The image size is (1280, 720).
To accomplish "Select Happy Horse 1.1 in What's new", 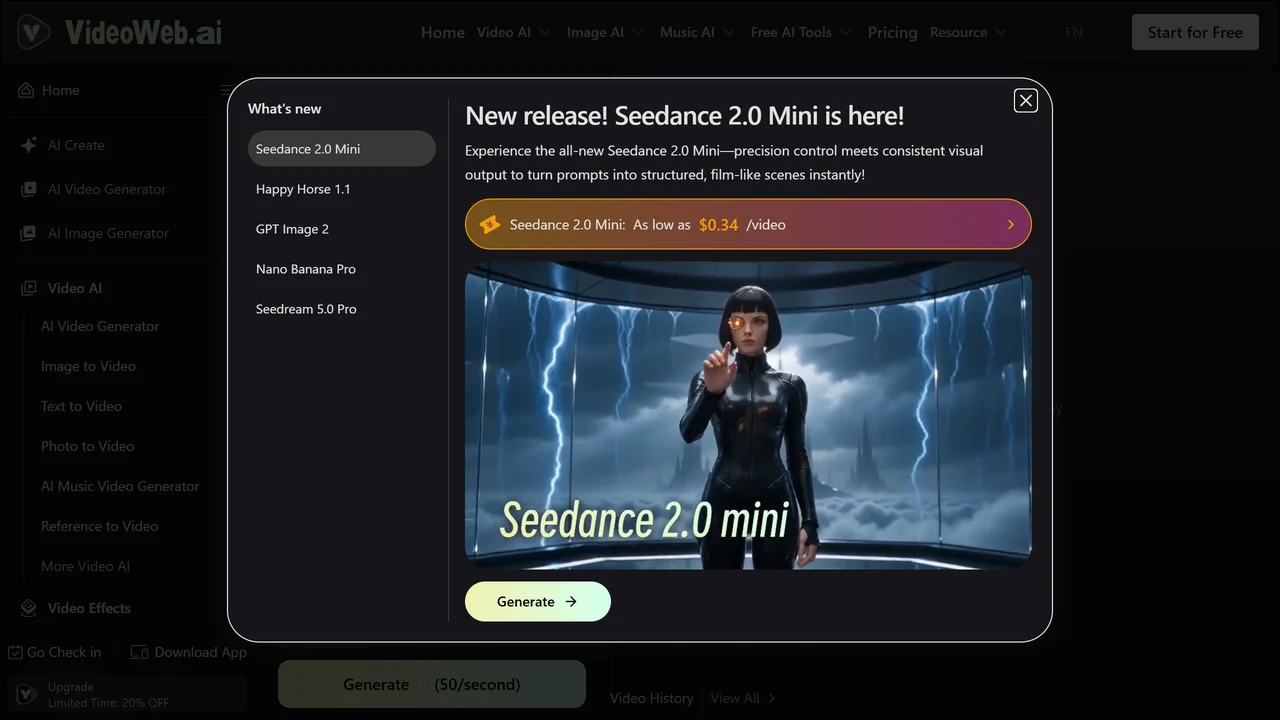I will click(x=342, y=189).
